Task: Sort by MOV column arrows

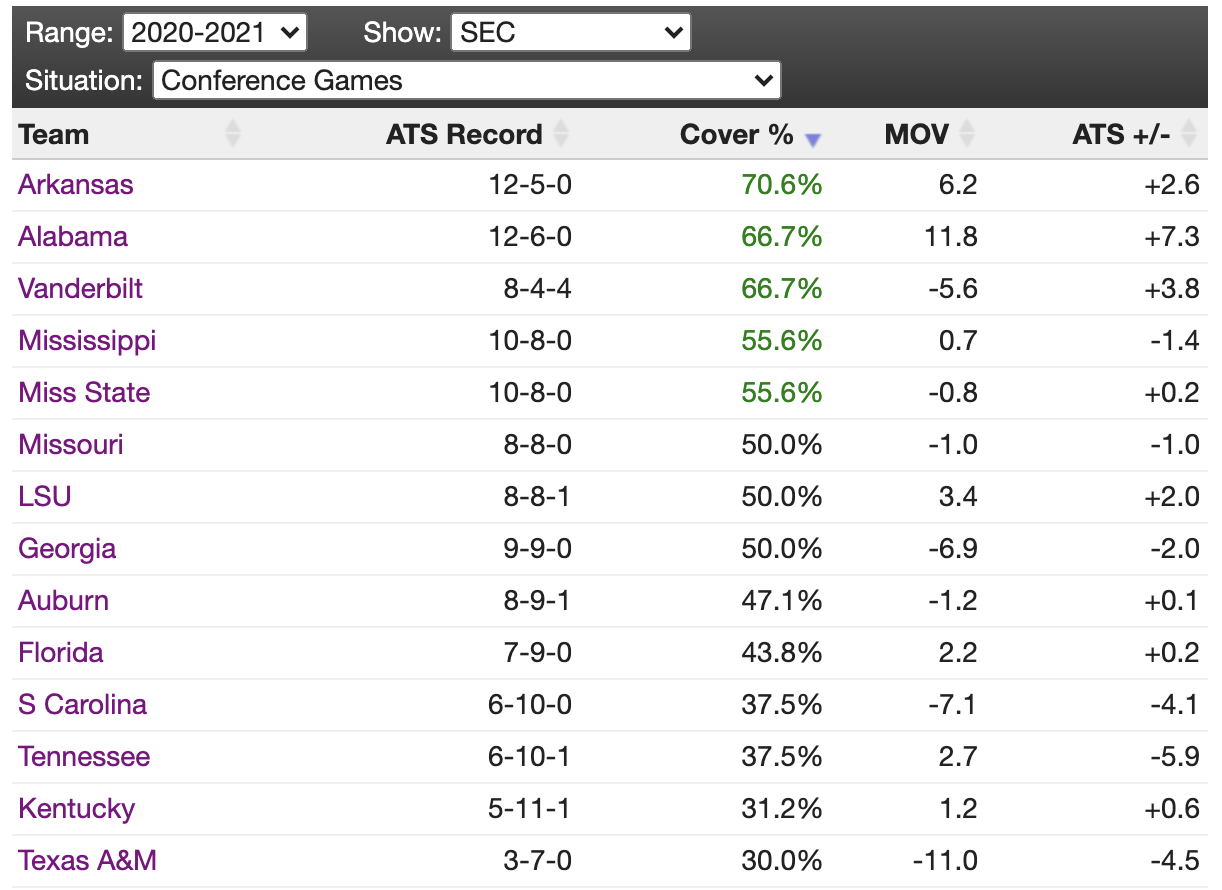Action: click(967, 133)
